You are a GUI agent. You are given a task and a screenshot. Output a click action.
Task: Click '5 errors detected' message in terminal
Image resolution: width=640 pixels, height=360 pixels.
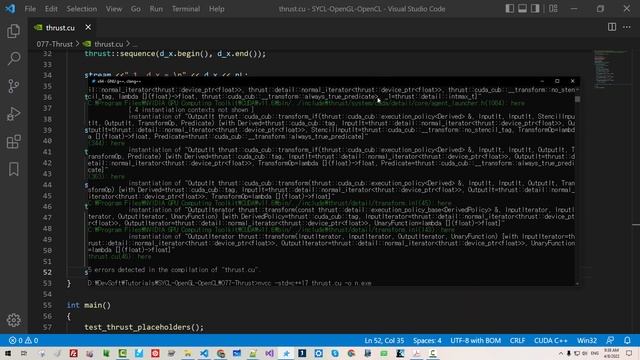[173, 270]
